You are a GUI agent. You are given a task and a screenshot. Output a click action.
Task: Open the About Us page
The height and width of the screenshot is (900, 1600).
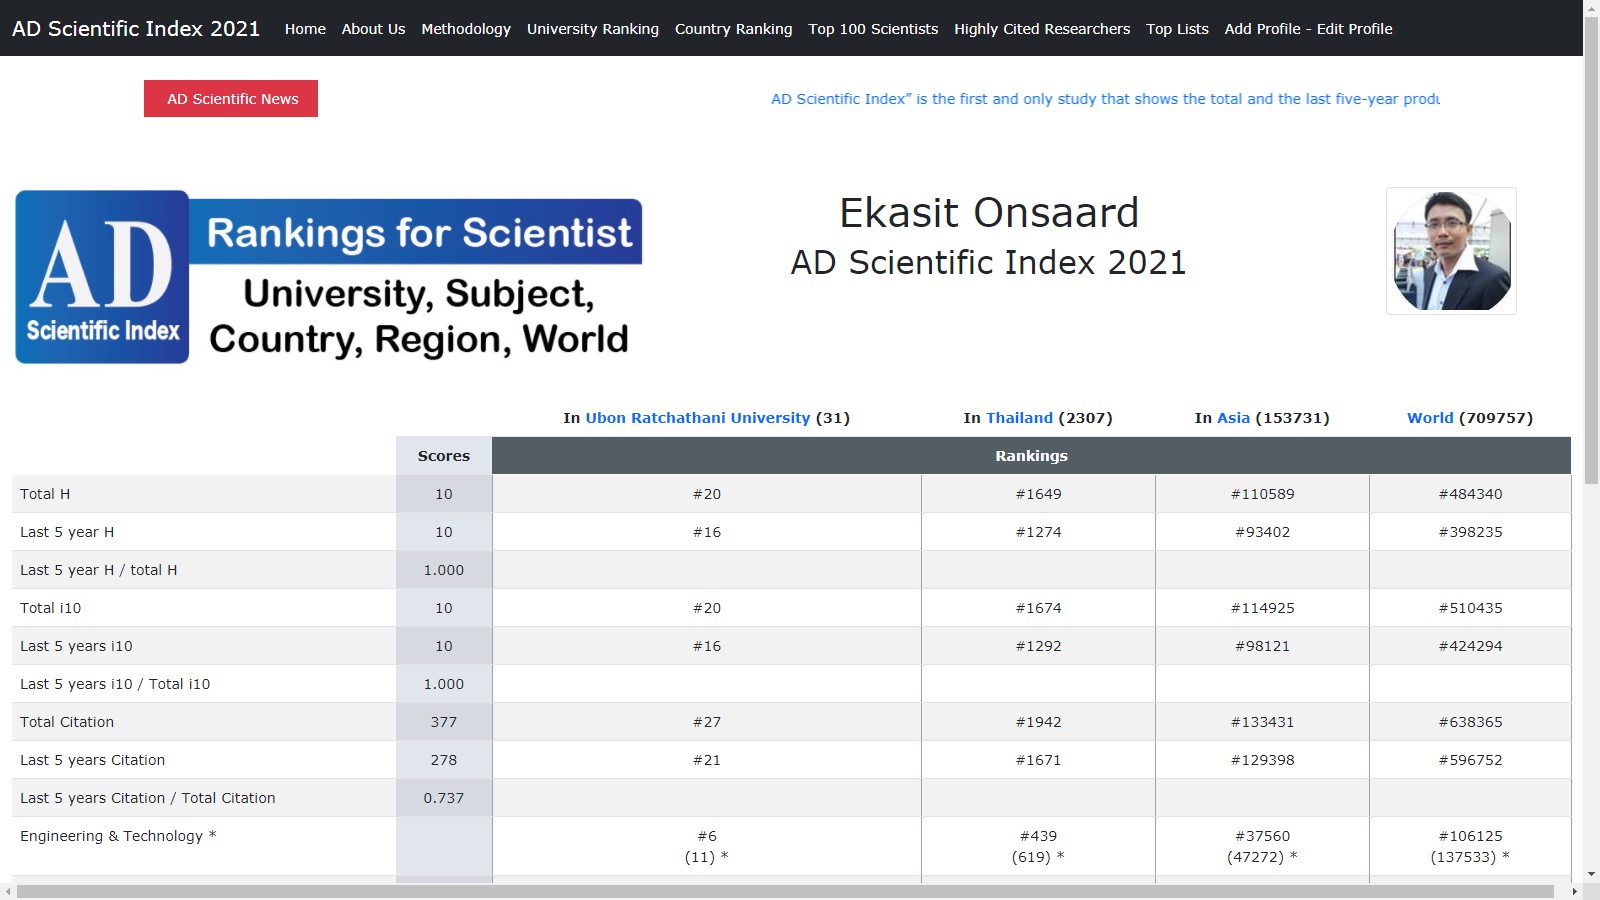[373, 29]
